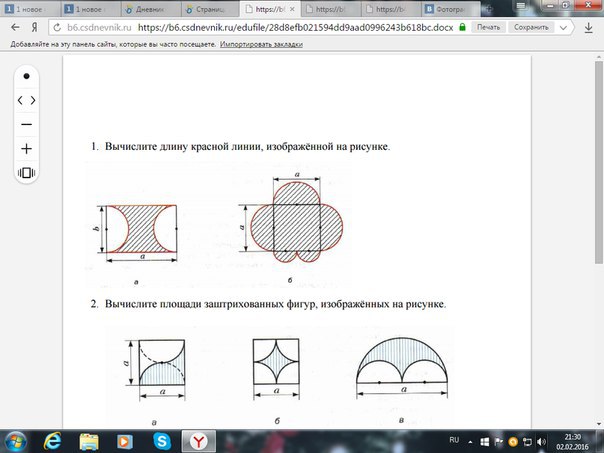604x453 pixels.
Task: Open the clock showing 21:30
Action: tap(572, 442)
